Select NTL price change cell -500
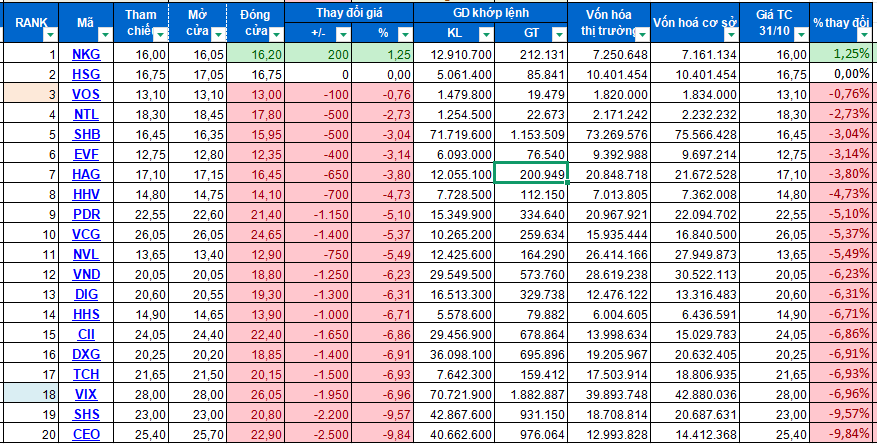 [x=318, y=114]
